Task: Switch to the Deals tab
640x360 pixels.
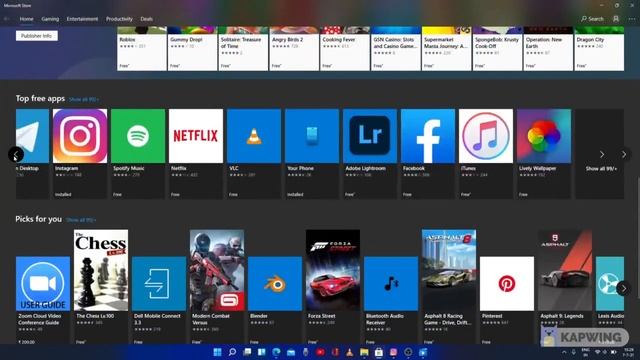Action: pyautogui.click(x=147, y=19)
